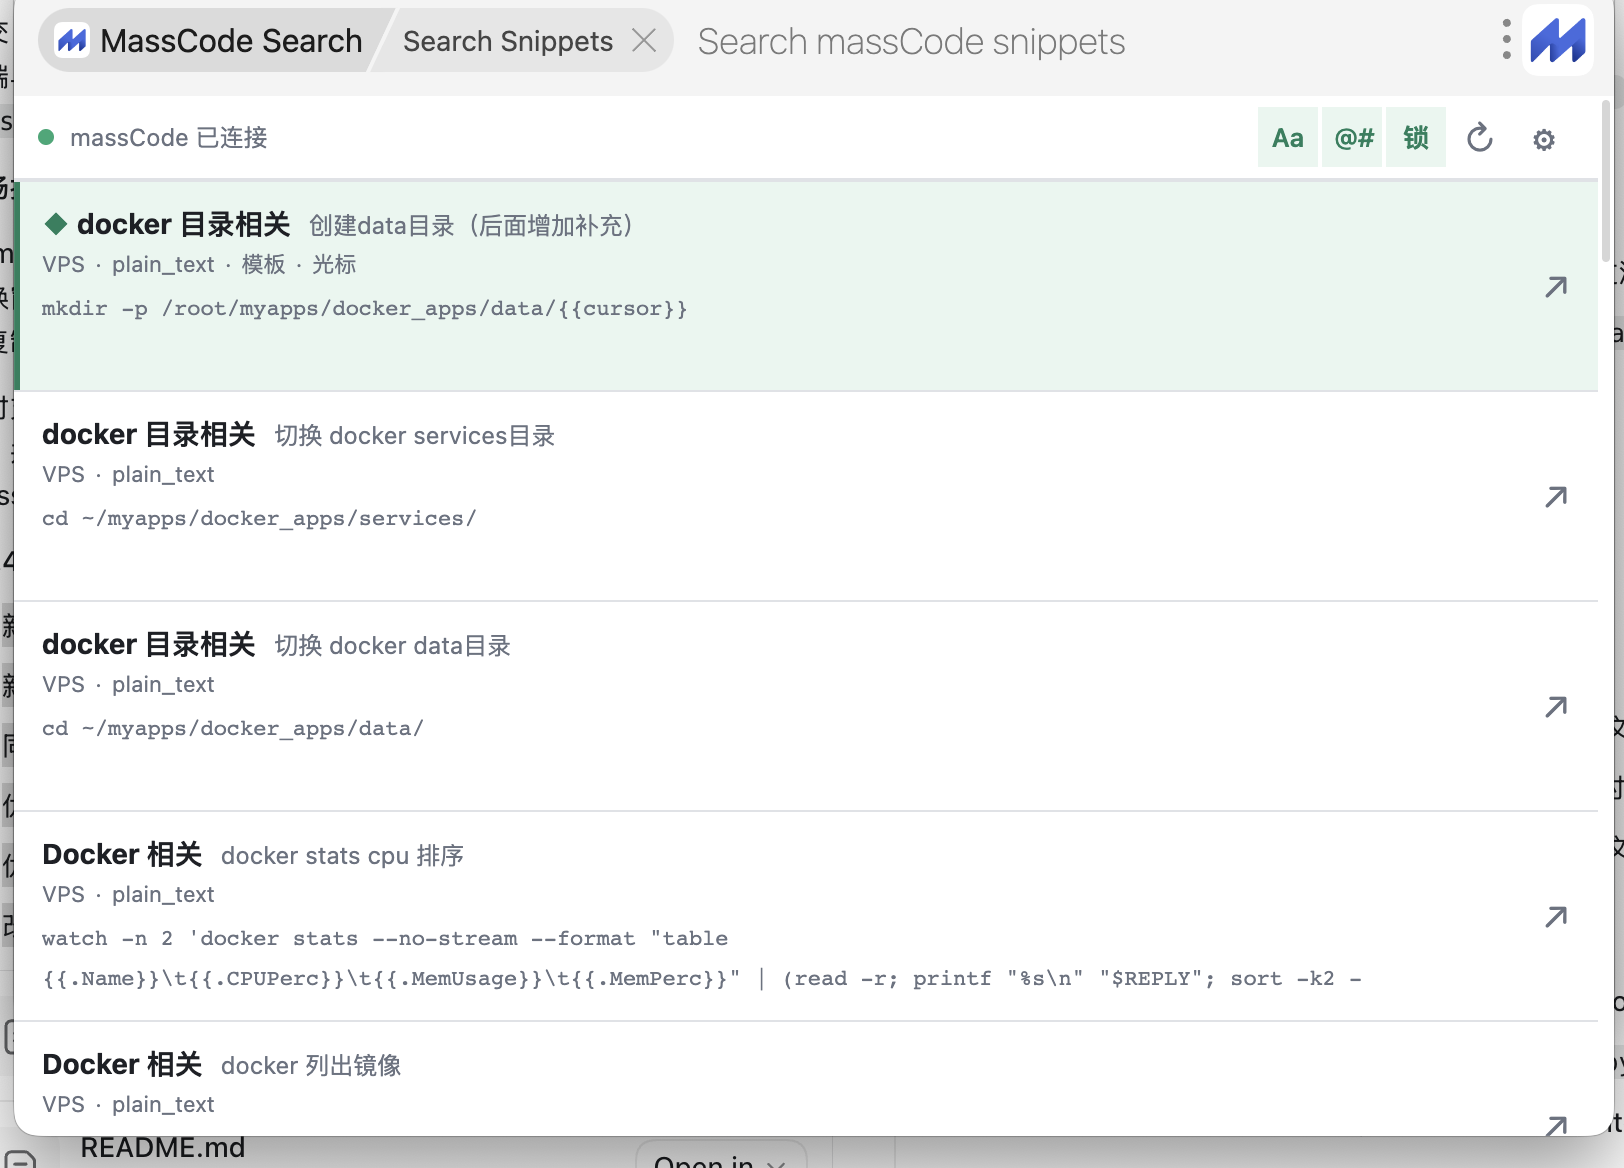Toggle the Aa case-sensitive search option

pyautogui.click(x=1288, y=138)
